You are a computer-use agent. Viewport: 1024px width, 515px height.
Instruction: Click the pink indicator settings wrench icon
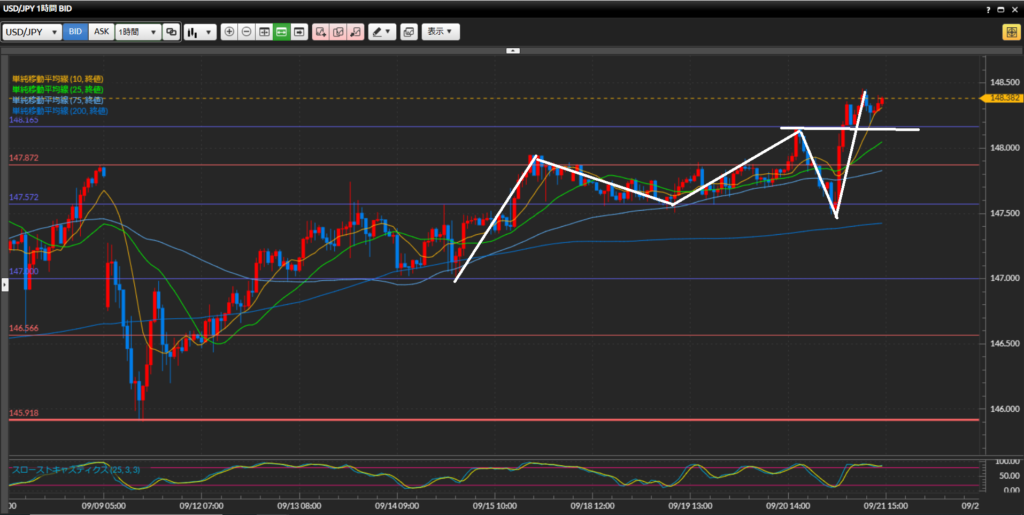[x=356, y=32]
